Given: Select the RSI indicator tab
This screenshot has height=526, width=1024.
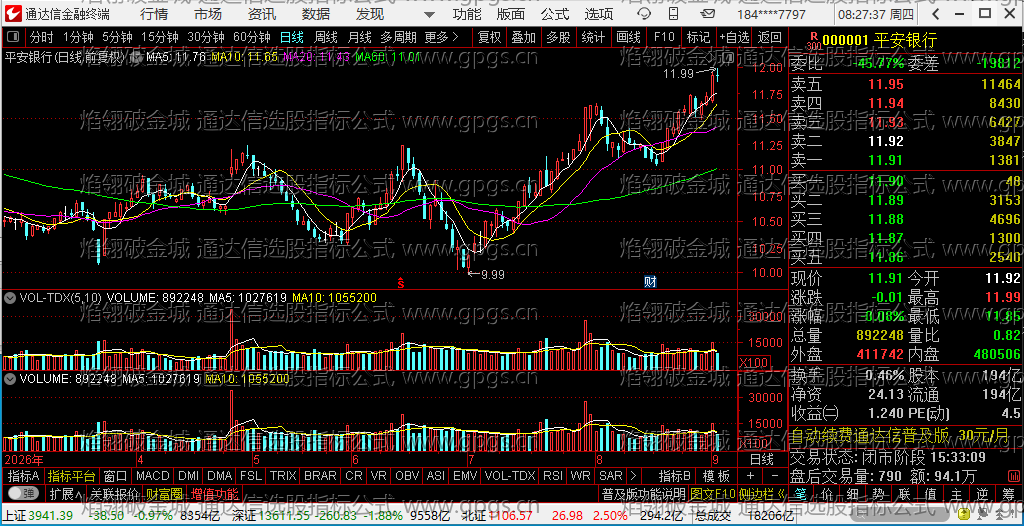Looking at the screenshot, I should point(552,475).
